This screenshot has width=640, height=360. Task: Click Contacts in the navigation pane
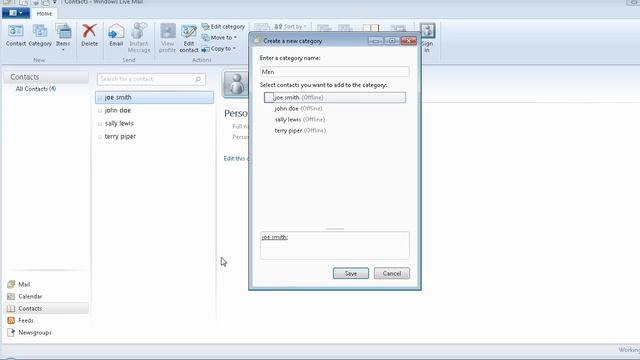tap(47, 309)
